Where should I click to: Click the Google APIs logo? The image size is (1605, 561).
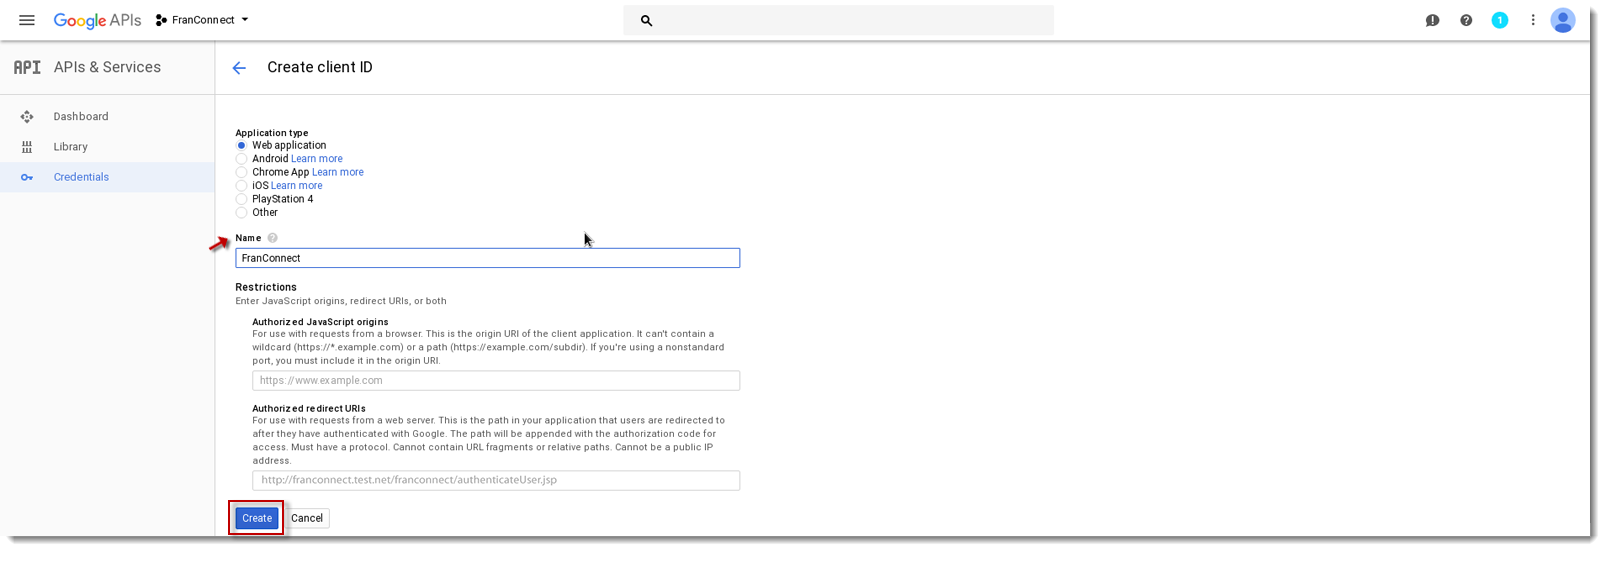[97, 20]
